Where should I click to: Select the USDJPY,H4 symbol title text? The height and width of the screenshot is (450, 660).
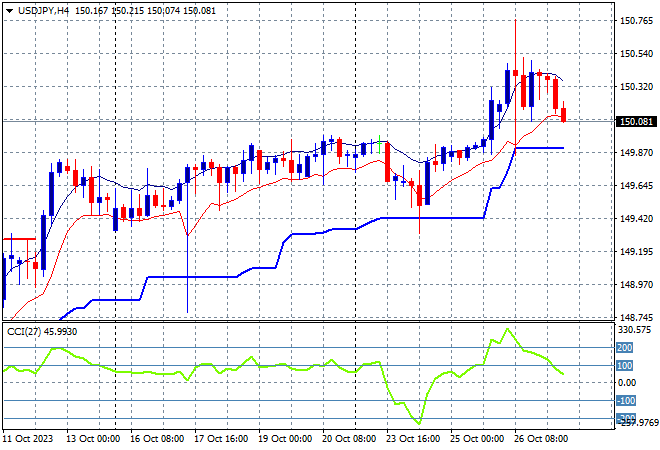(43, 11)
